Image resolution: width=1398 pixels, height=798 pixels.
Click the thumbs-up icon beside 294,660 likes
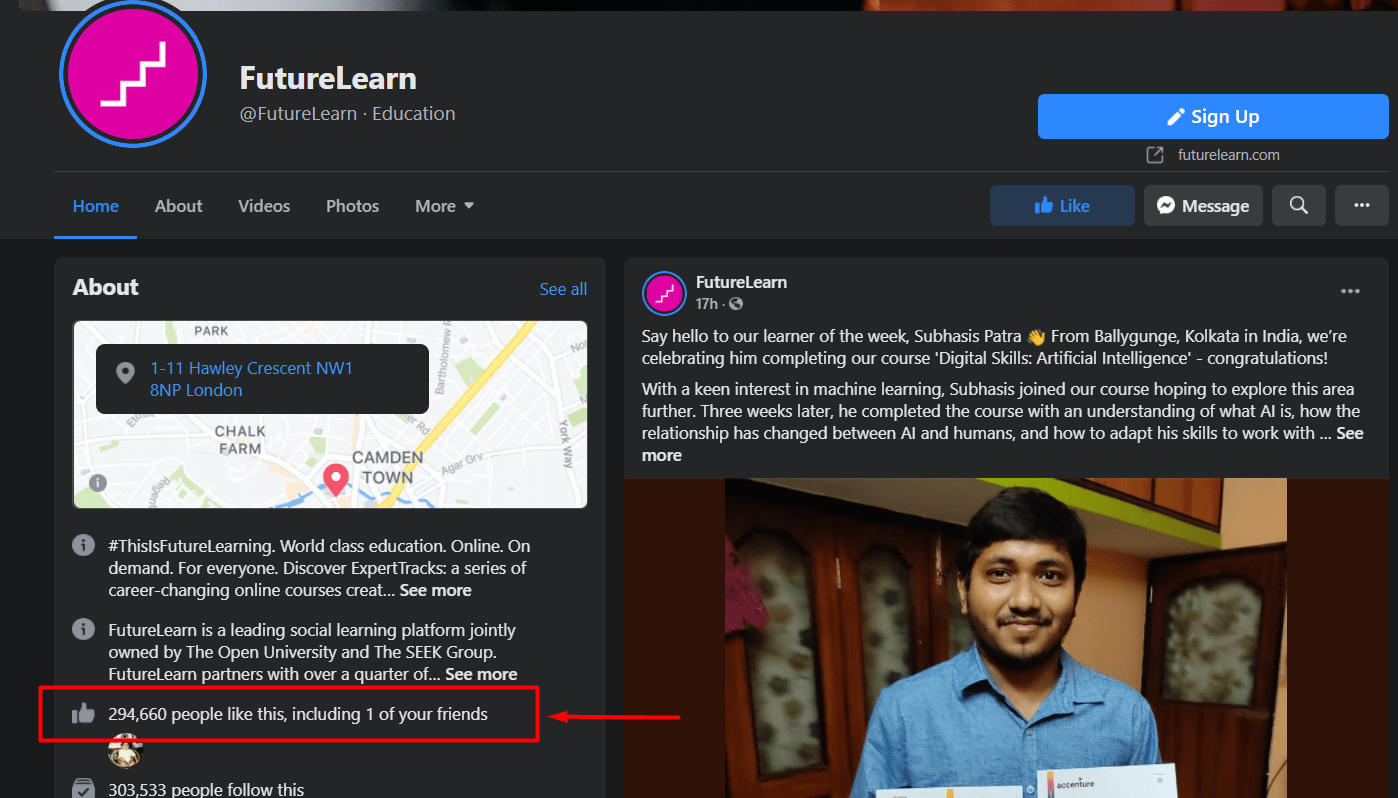click(x=83, y=714)
